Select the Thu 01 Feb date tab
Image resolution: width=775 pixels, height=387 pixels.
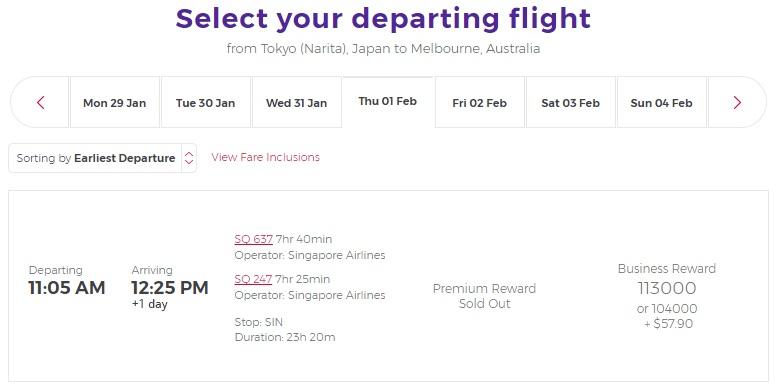pos(388,102)
